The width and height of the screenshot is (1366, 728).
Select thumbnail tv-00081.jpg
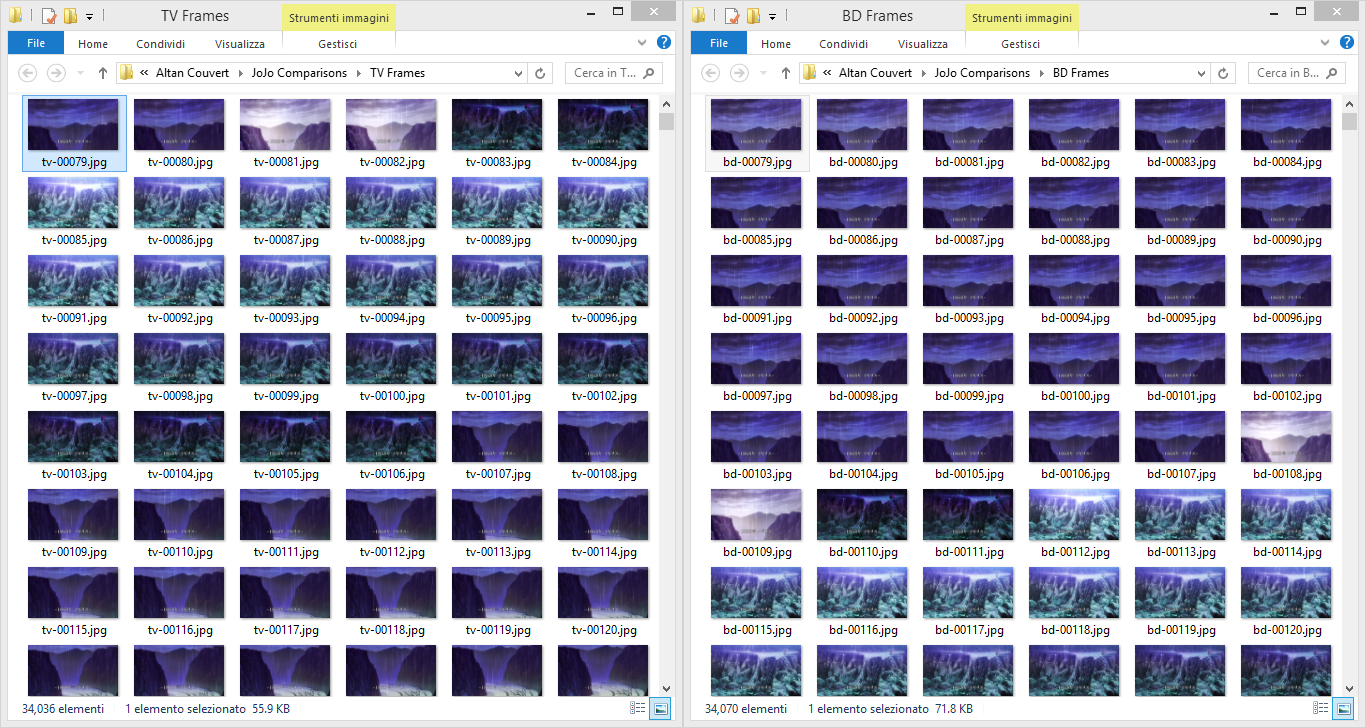click(x=285, y=125)
